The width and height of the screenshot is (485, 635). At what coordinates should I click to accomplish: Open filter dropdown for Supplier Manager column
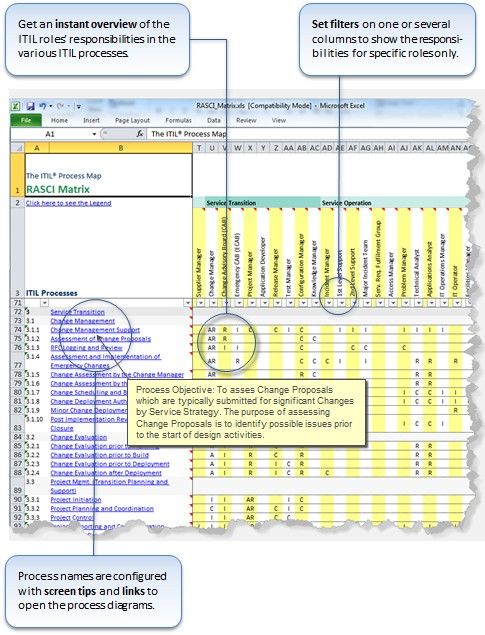click(200, 303)
